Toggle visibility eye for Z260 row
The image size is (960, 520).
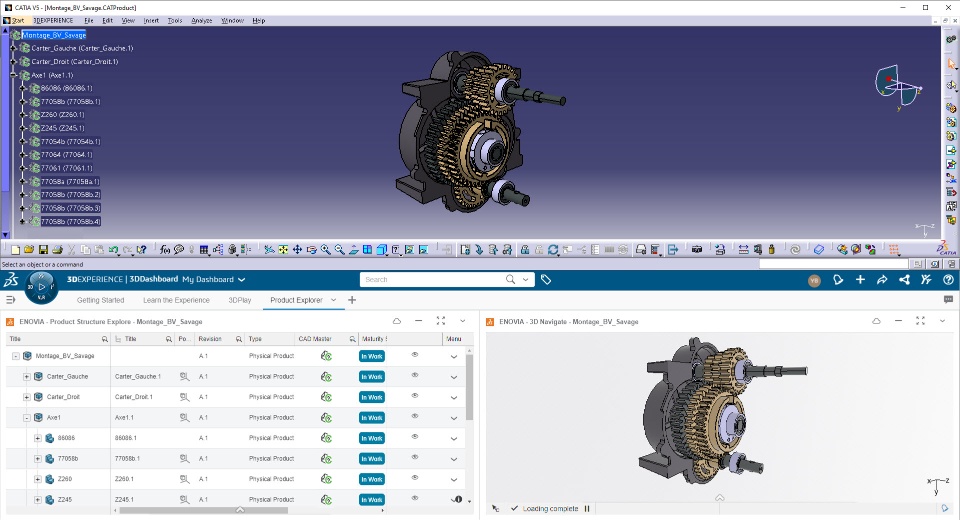[414, 478]
